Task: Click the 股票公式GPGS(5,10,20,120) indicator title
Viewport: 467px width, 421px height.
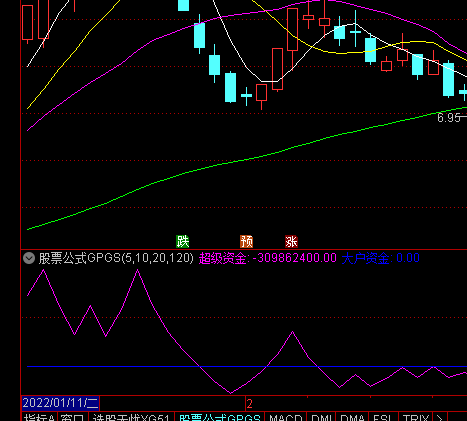Action: [116, 258]
